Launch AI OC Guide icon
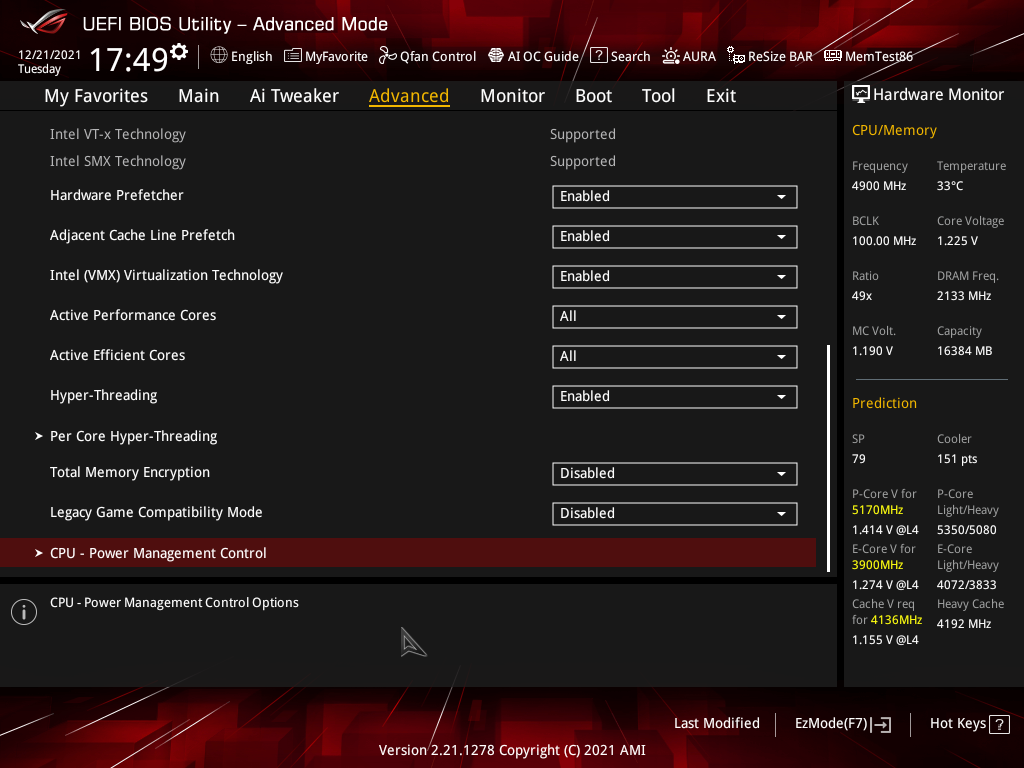This screenshot has height=768, width=1024. pos(496,56)
